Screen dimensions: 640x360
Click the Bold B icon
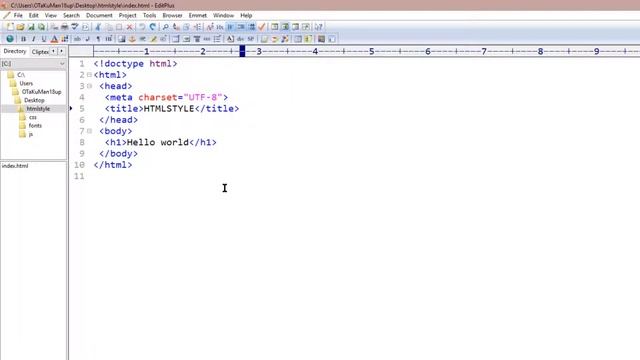pyautogui.click(x=23, y=39)
